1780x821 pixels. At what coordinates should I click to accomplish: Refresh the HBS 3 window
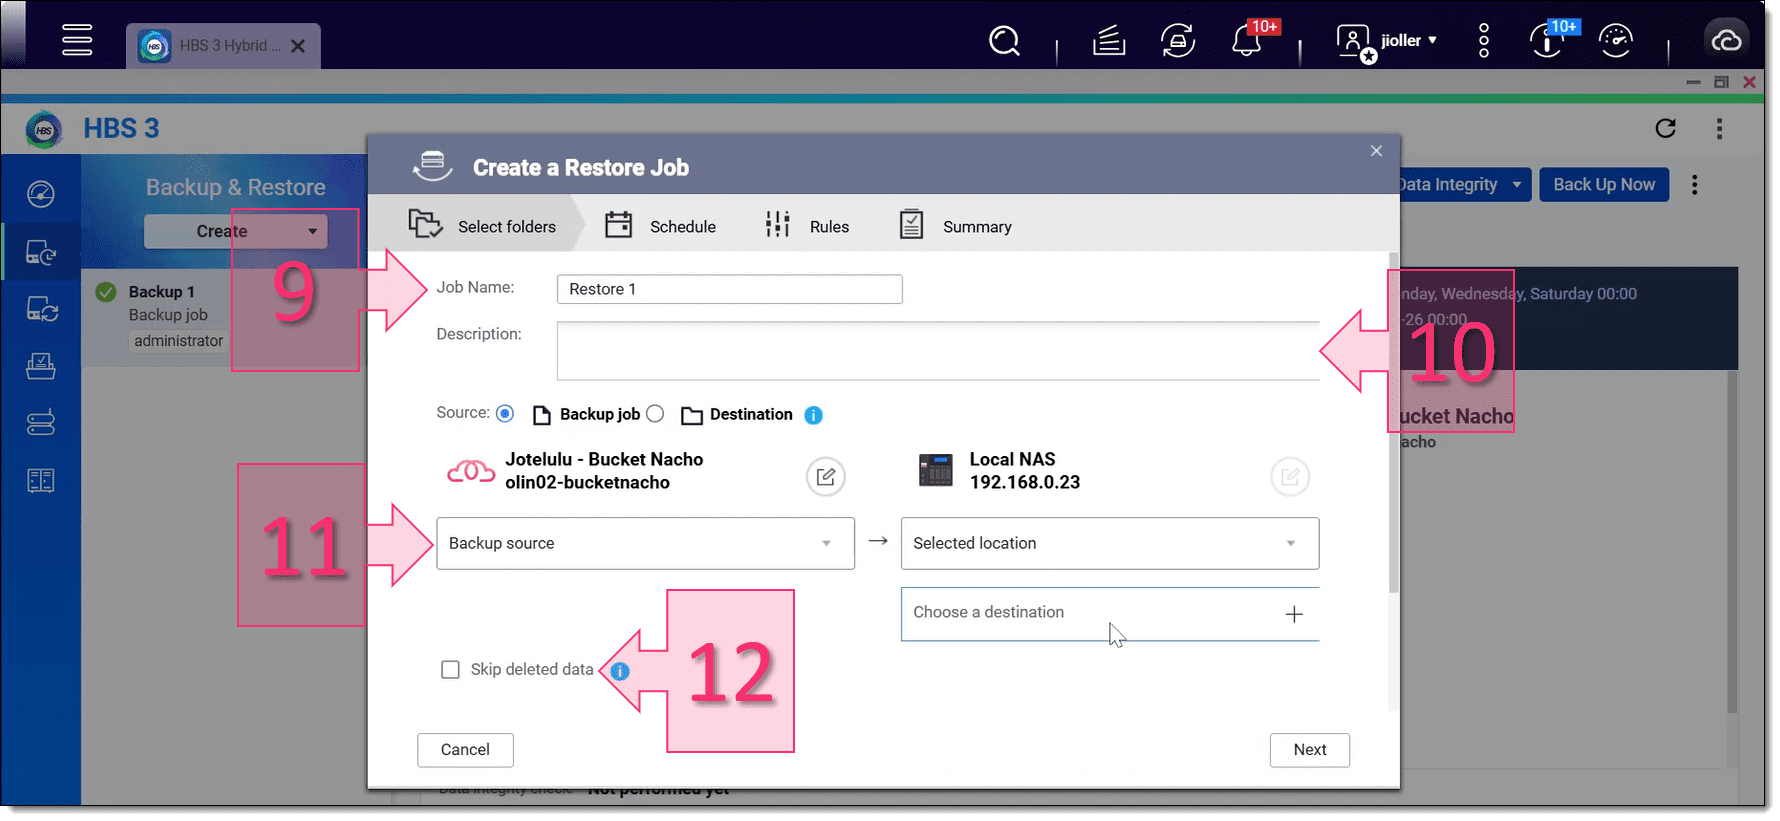pyautogui.click(x=1665, y=128)
